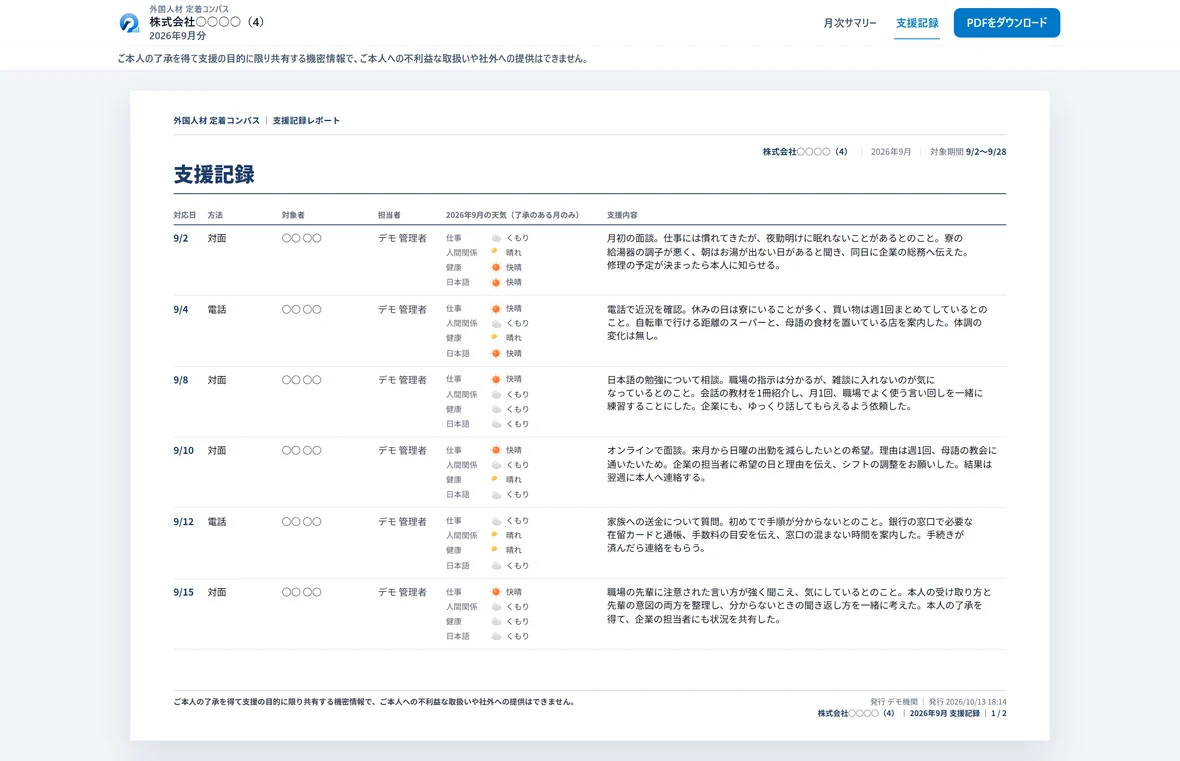Click the 対応日 column header
This screenshot has height=761, width=1180.
pyautogui.click(x=184, y=215)
